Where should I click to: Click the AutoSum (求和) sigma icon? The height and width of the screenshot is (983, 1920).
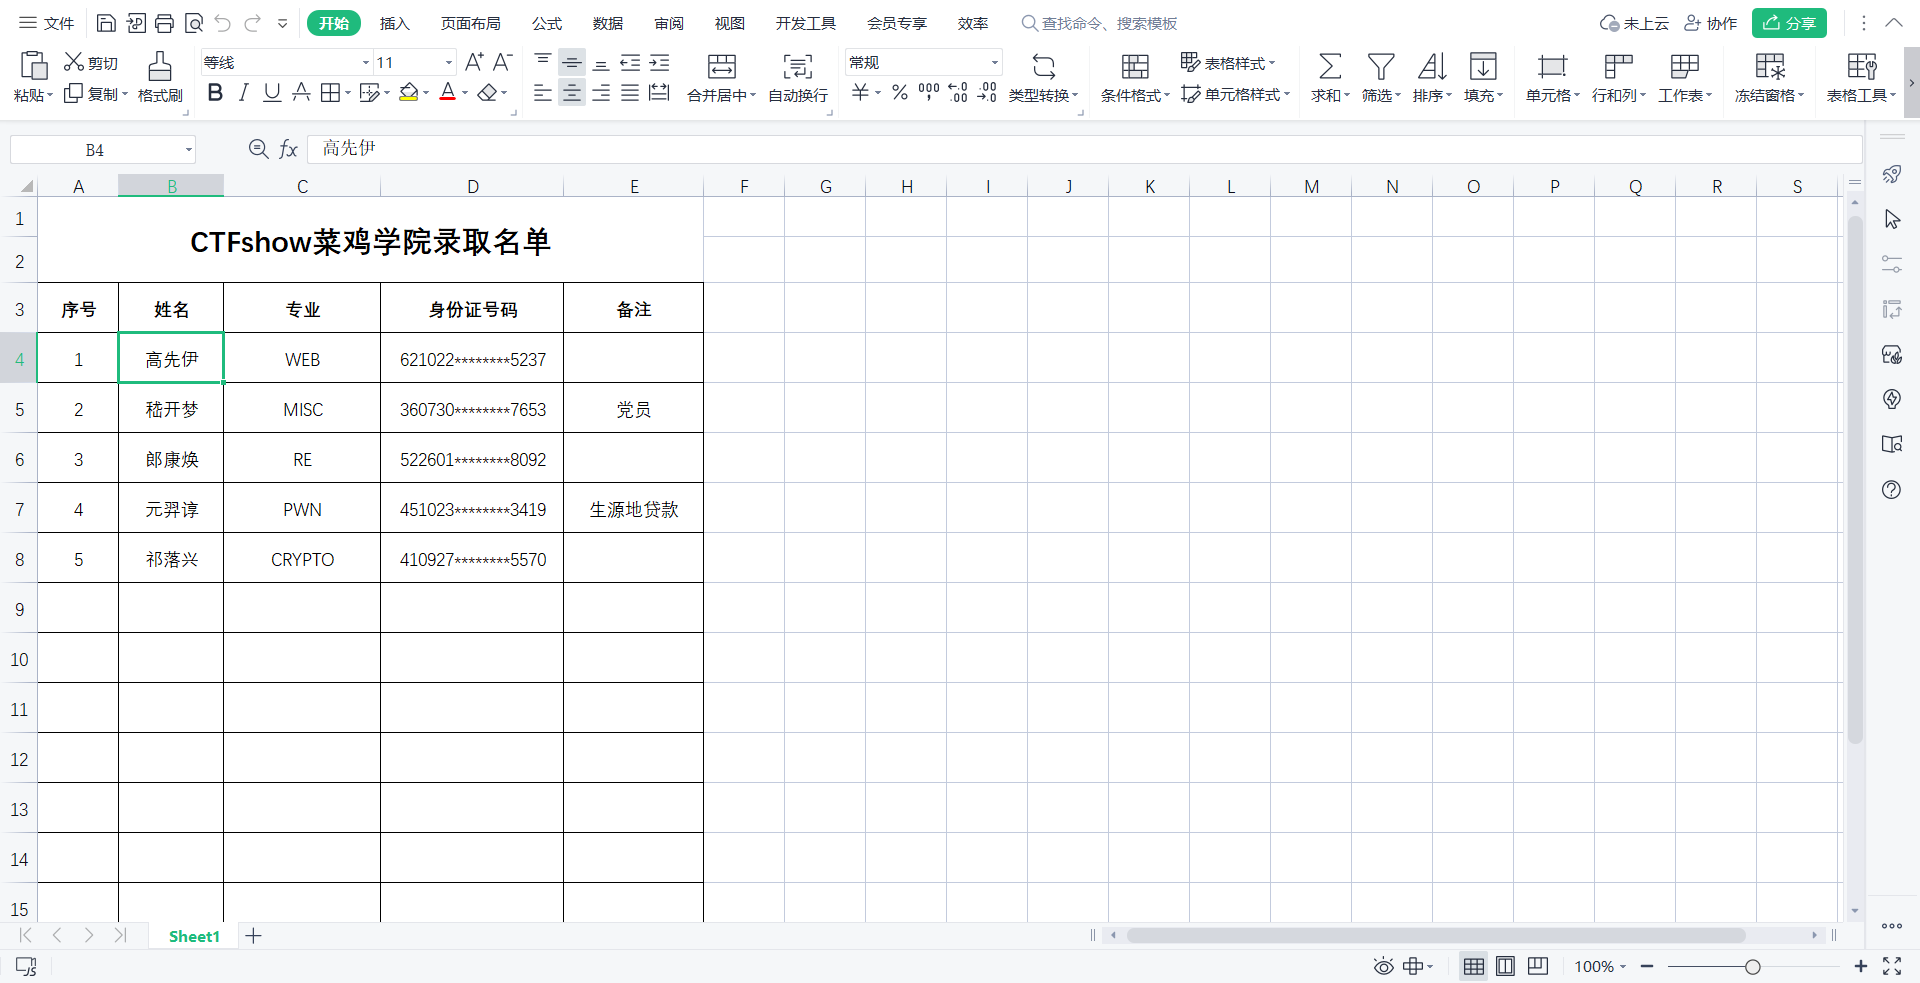tap(1329, 67)
